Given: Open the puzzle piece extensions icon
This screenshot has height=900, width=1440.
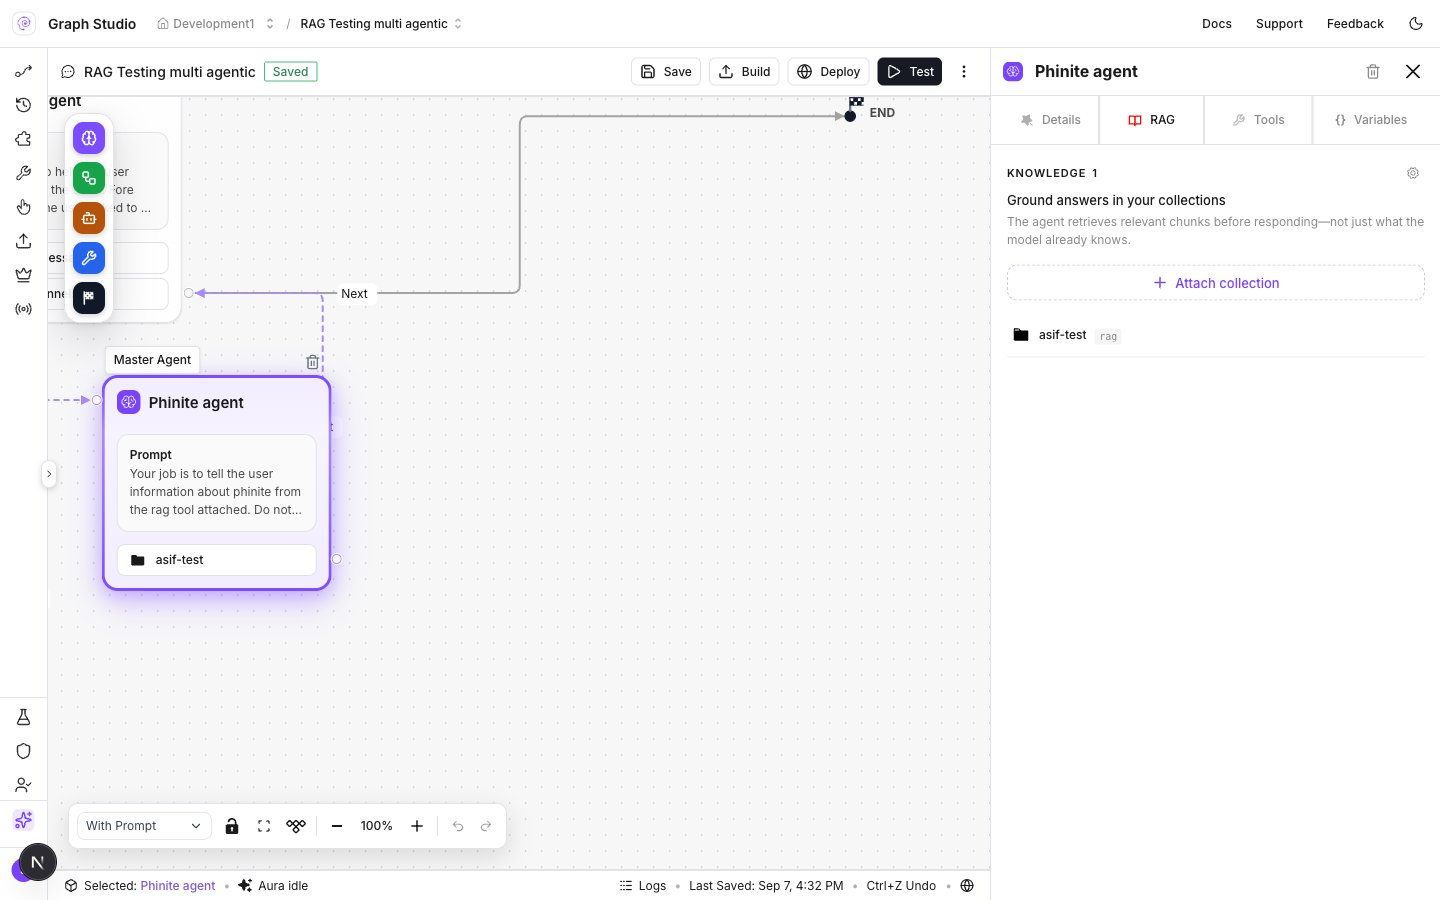Looking at the screenshot, I should [24, 139].
